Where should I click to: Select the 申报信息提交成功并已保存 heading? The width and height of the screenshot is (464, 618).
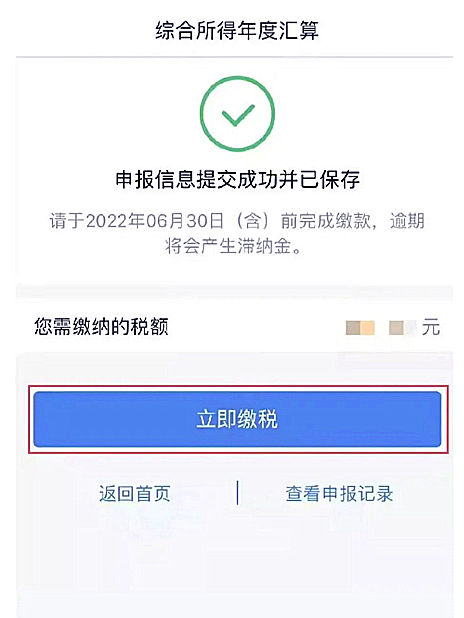click(x=237, y=180)
